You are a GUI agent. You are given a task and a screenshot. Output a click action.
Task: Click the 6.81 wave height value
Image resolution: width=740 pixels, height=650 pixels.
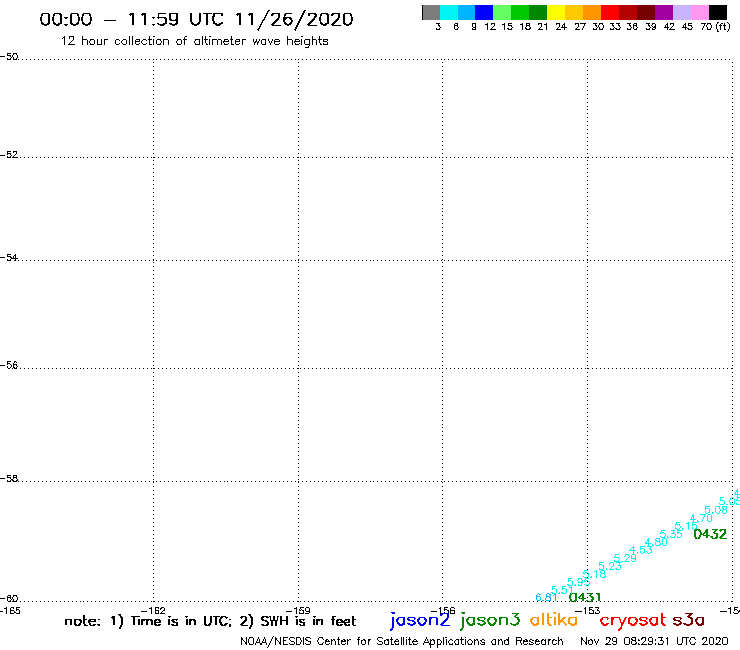pos(547,597)
